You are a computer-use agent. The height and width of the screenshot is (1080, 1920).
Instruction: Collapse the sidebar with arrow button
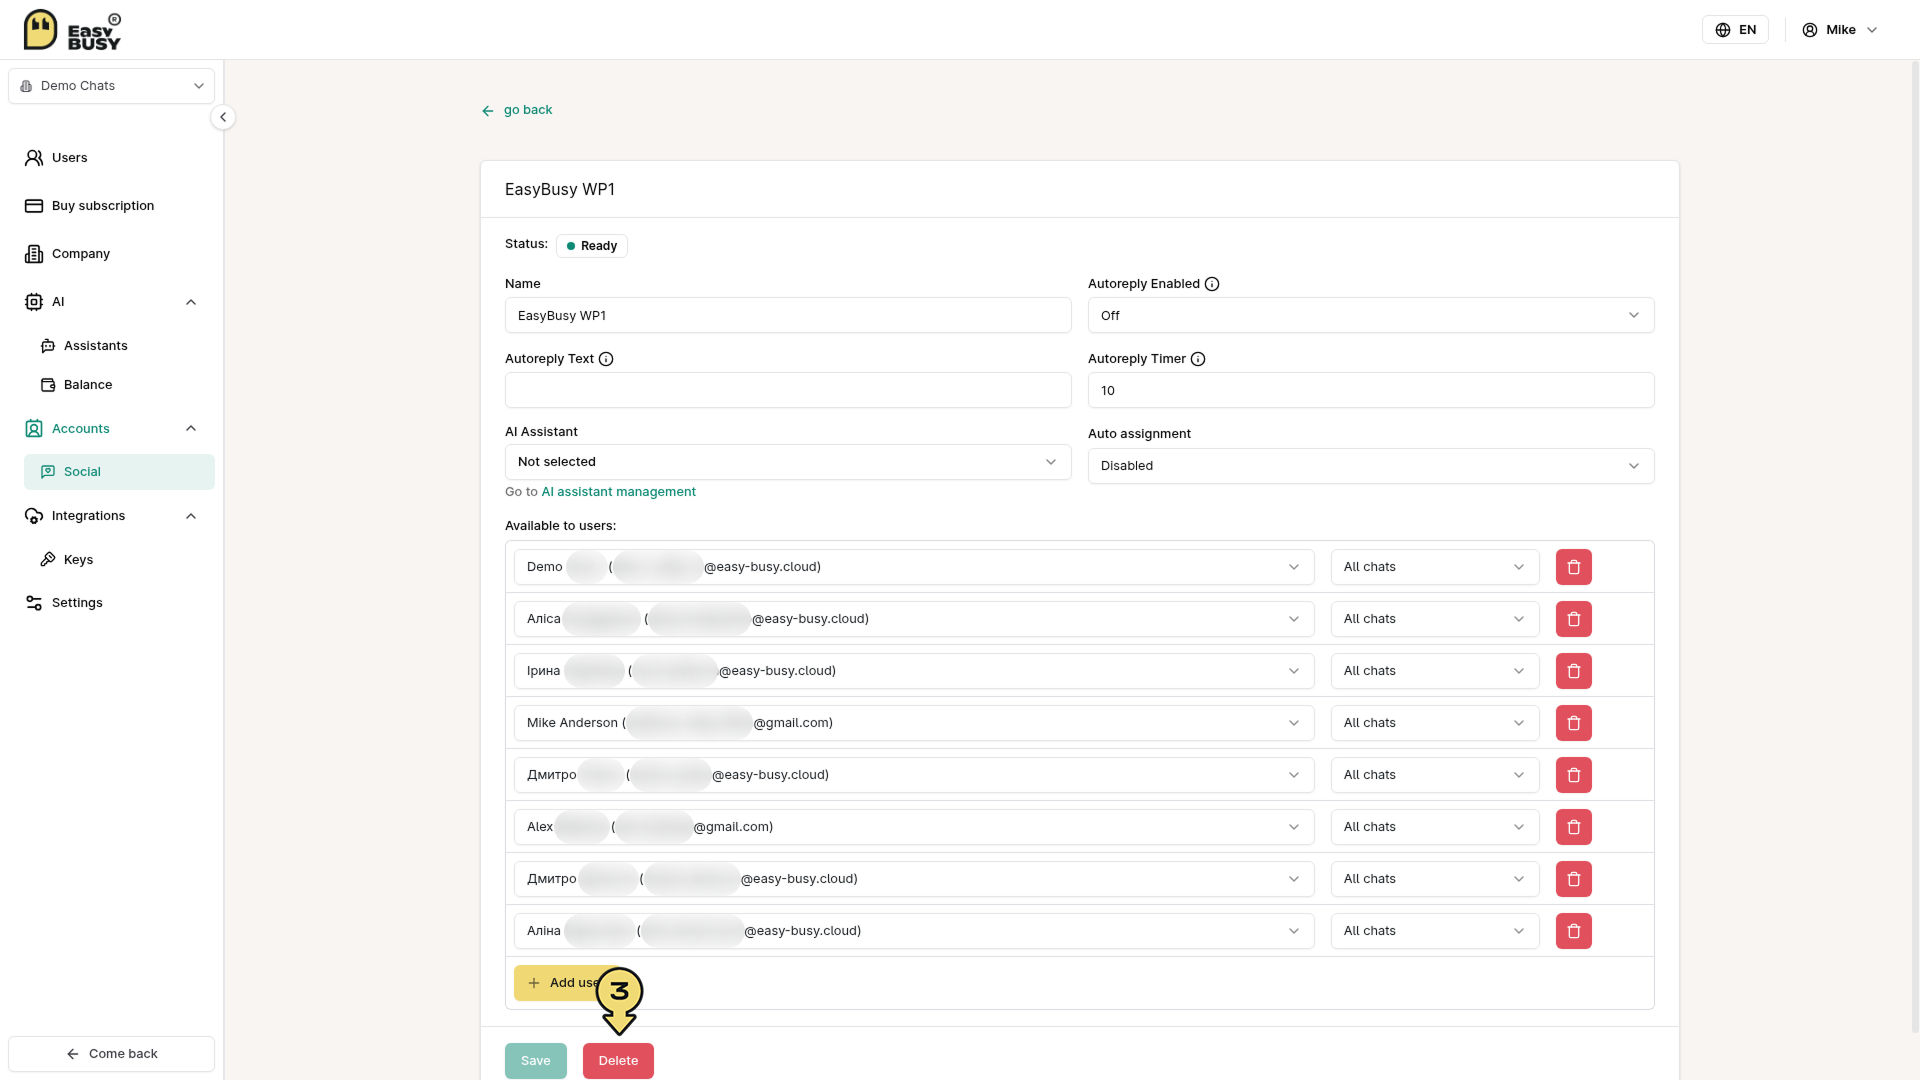pyautogui.click(x=223, y=117)
